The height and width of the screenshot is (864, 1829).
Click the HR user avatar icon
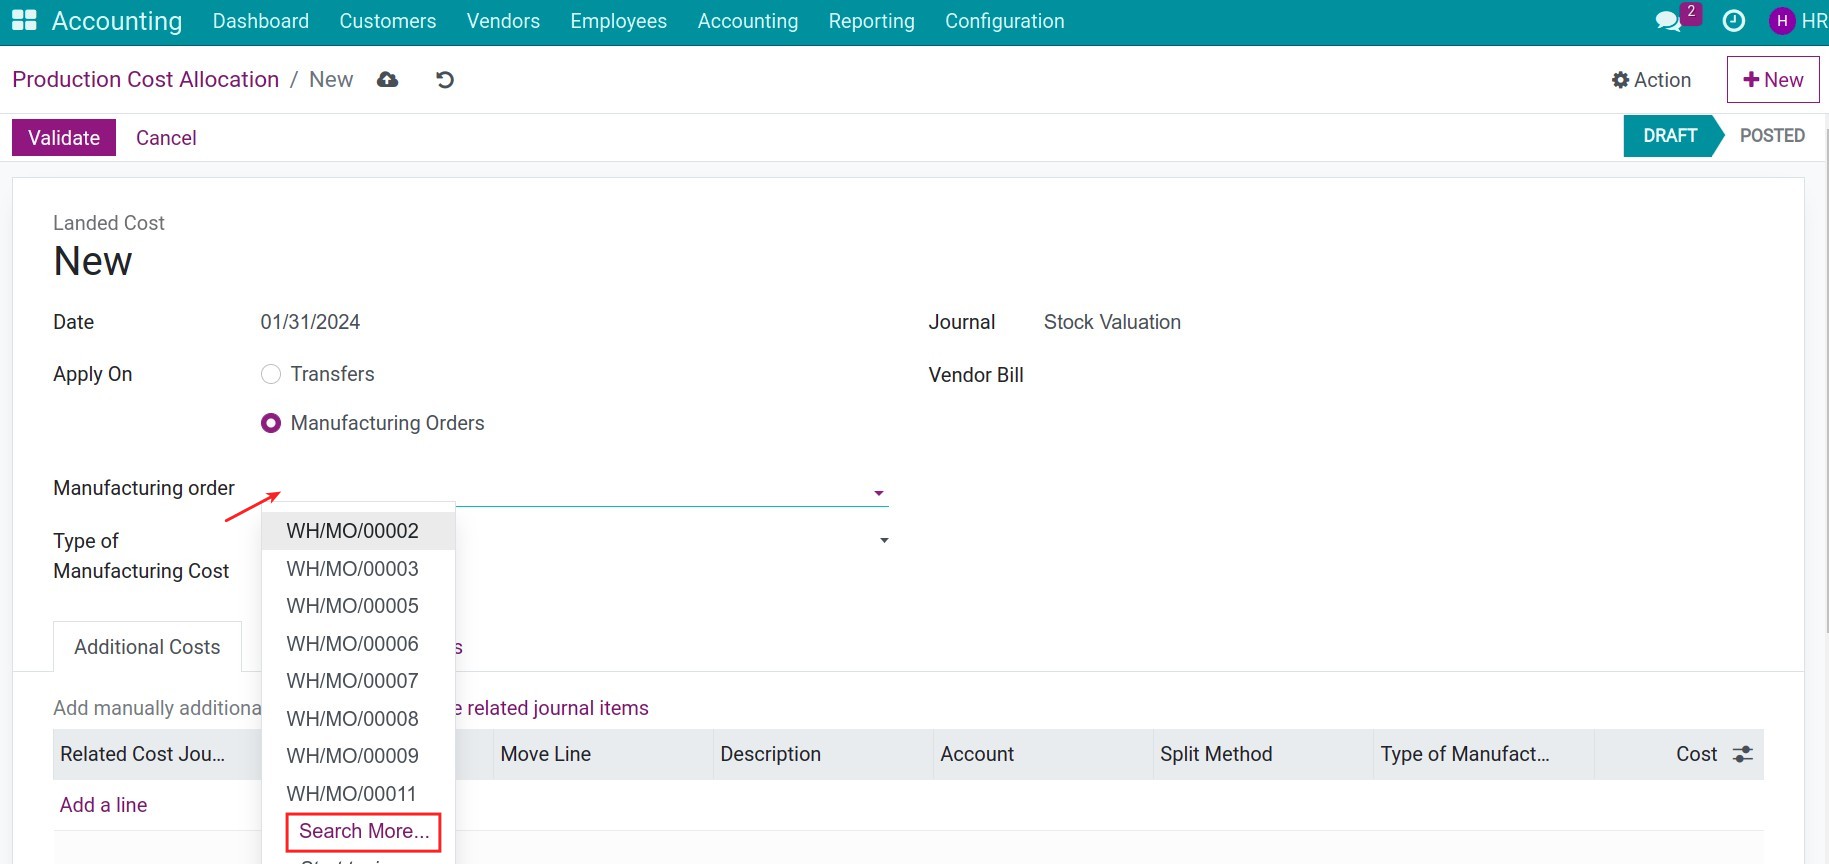click(1781, 21)
